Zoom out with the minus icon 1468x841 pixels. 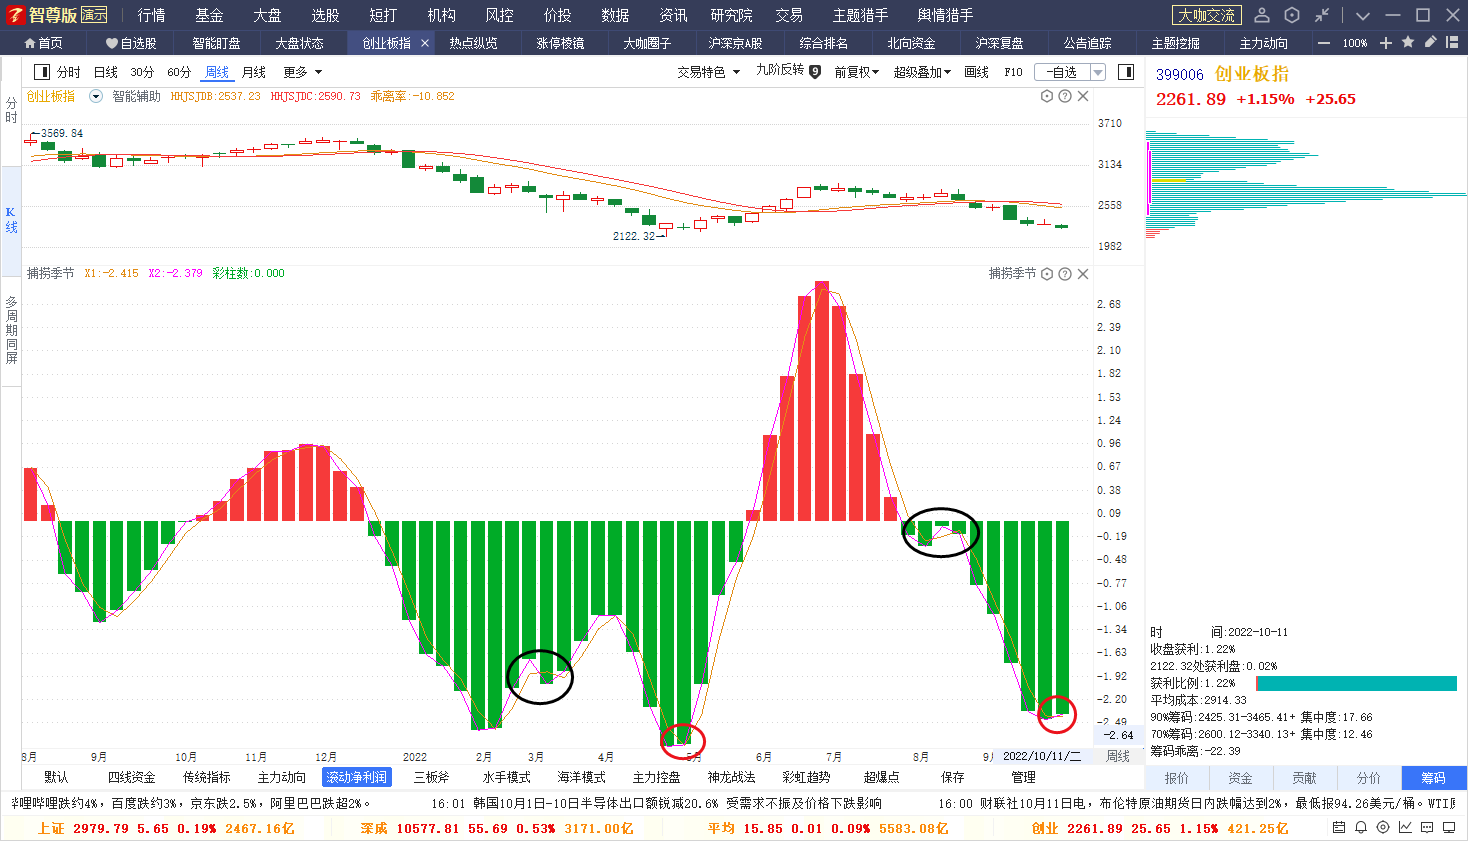(x=1324, y=43)
